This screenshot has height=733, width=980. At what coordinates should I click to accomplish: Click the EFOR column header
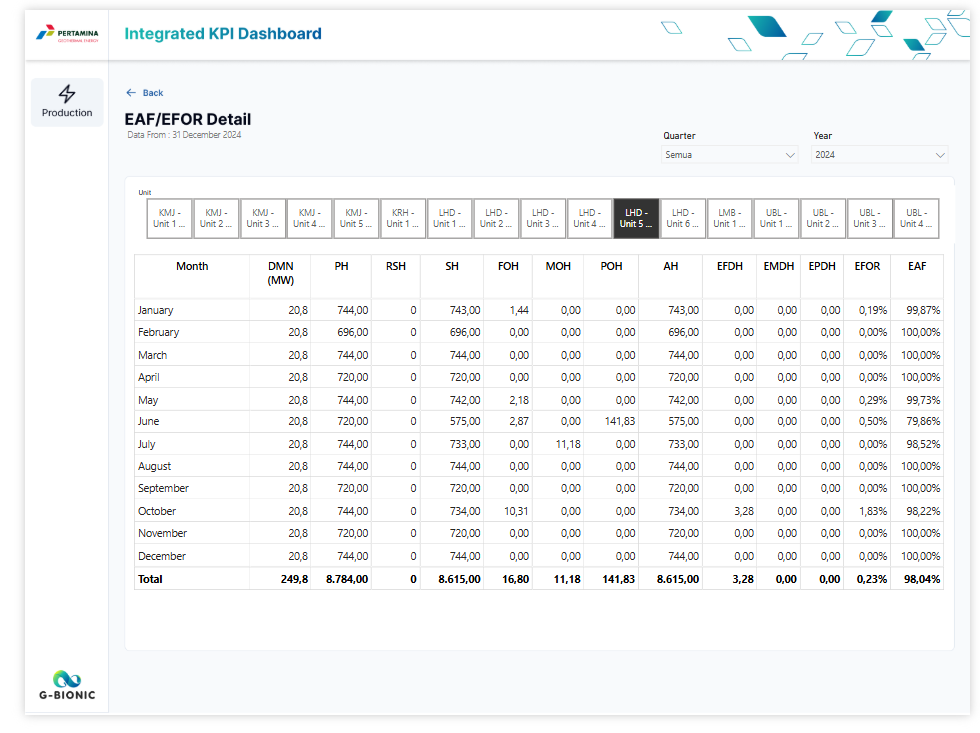867,267
